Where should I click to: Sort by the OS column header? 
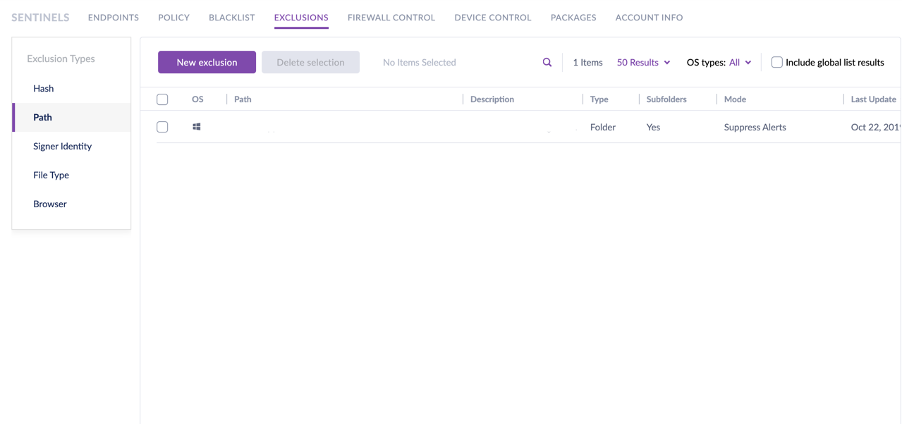point(197,99)
